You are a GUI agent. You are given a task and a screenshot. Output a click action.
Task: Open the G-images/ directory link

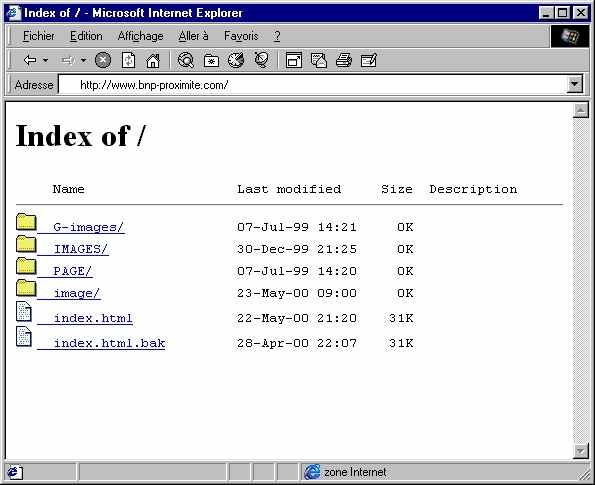[88, 227]
